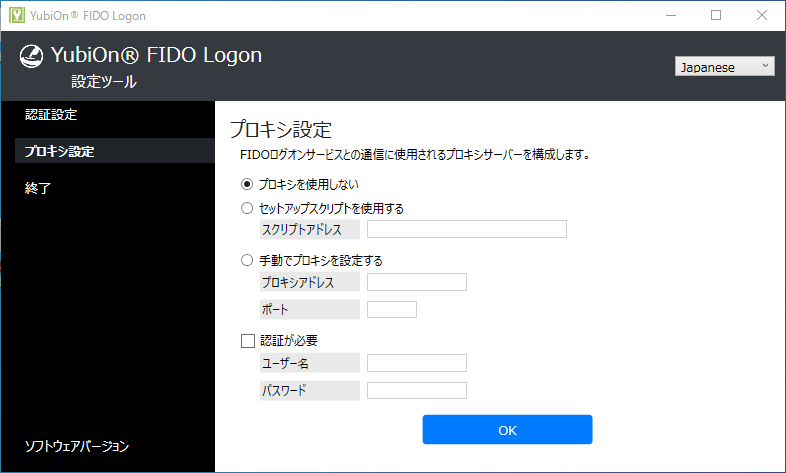Image resolution: width=786 pixels, height=473 pixels.
Task: Focus the プロキシアドレス text box
Action: coord(416,282)
